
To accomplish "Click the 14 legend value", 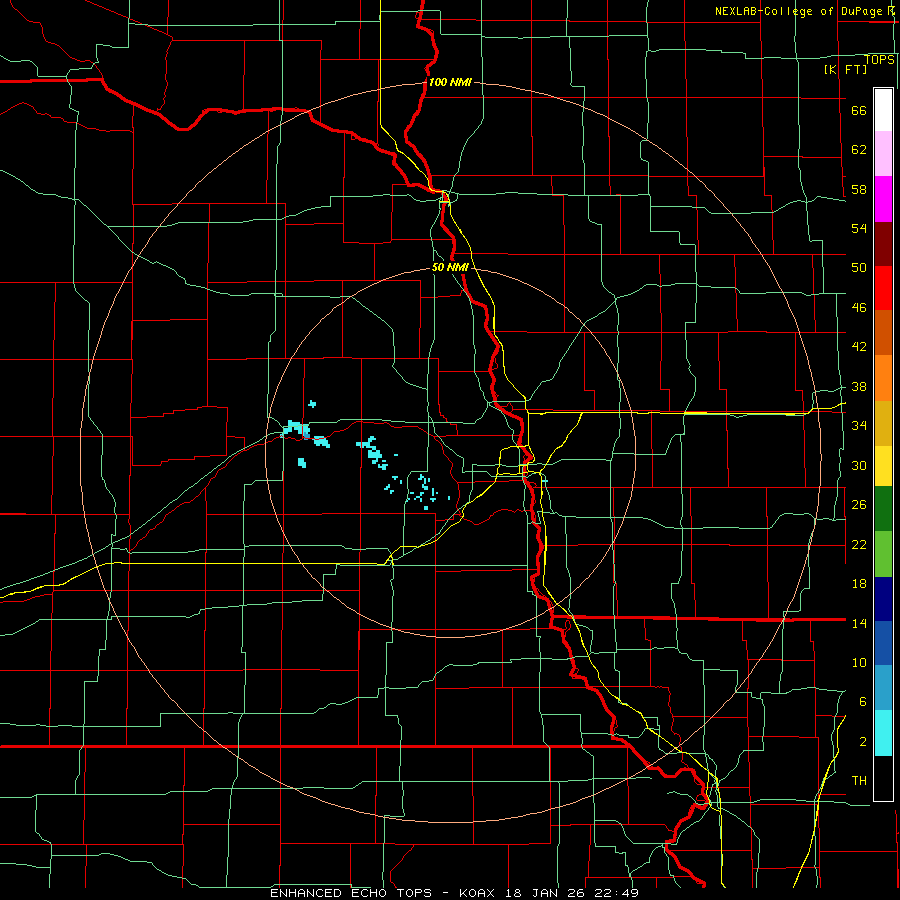I will (x=859, y=623).
